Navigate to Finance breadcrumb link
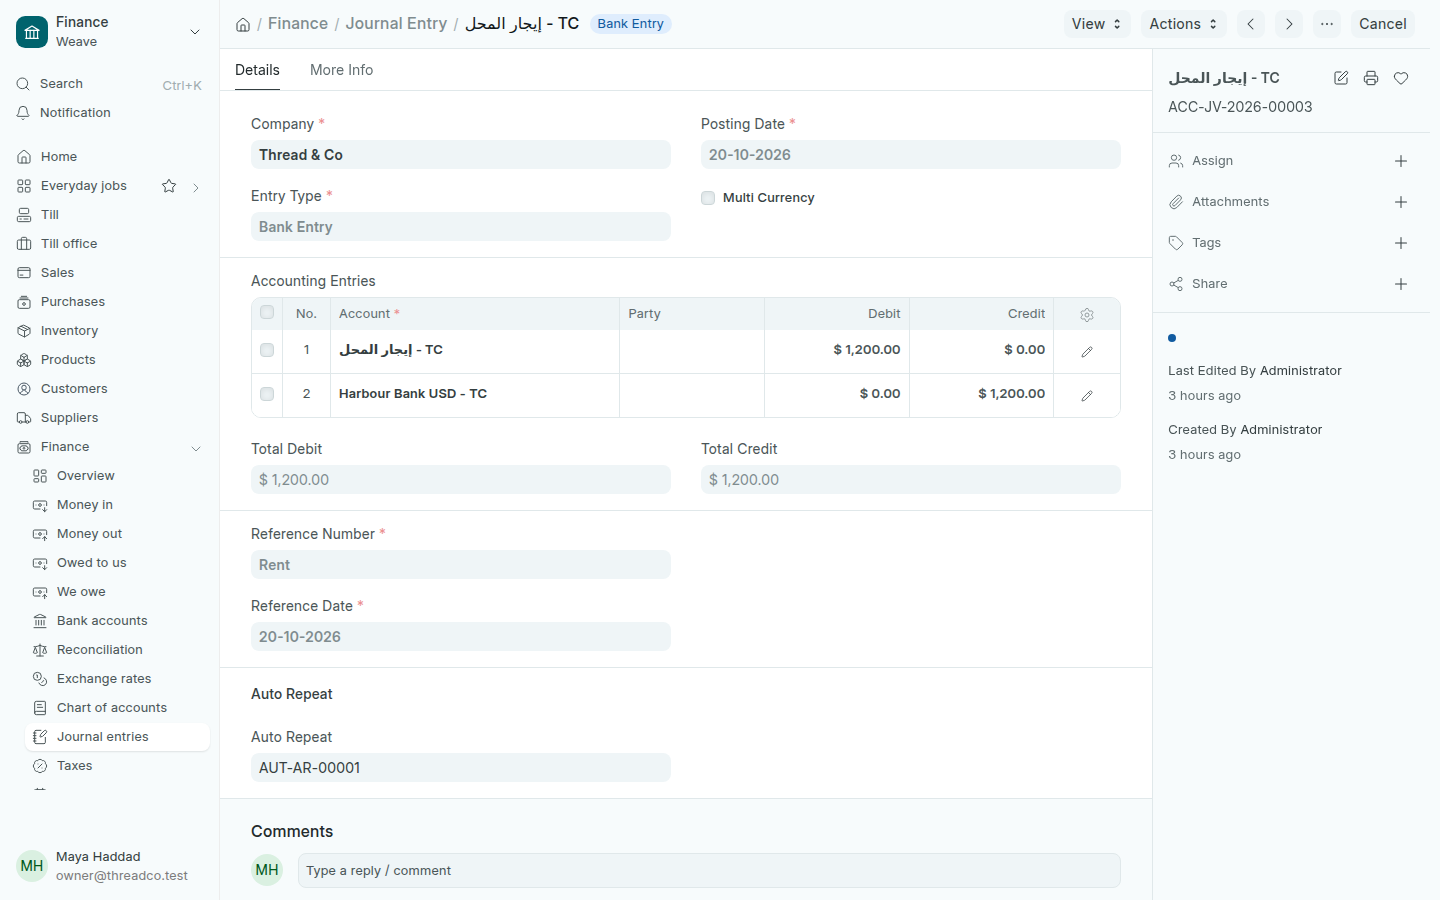The width and height of the screenshot is (1440, 900). tap(298, 23)
